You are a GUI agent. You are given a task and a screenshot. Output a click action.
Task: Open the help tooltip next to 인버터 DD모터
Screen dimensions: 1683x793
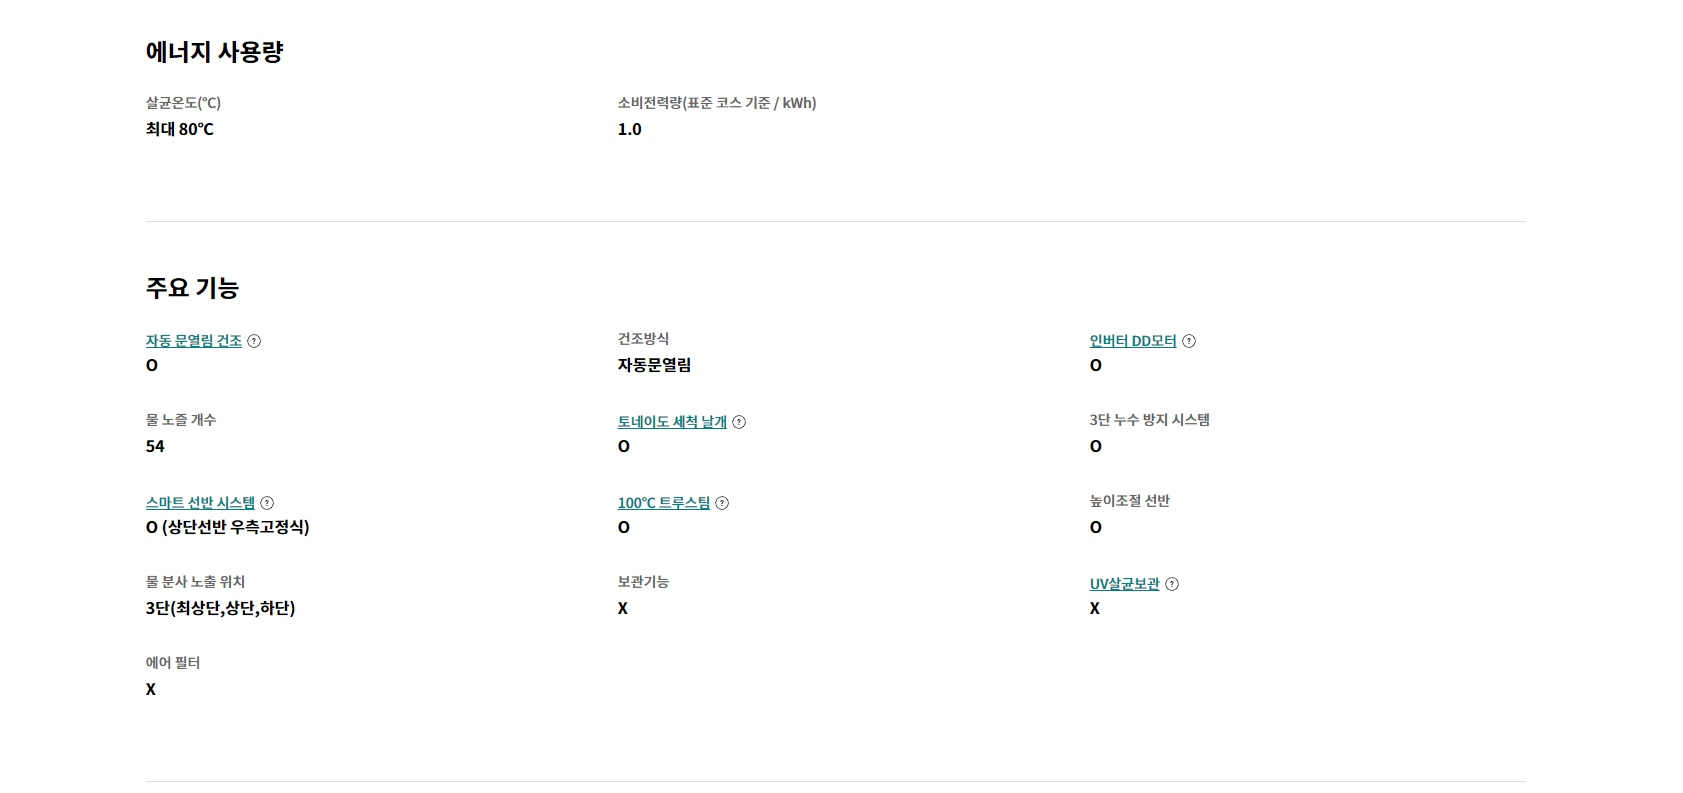click(x=1189, y=341)
